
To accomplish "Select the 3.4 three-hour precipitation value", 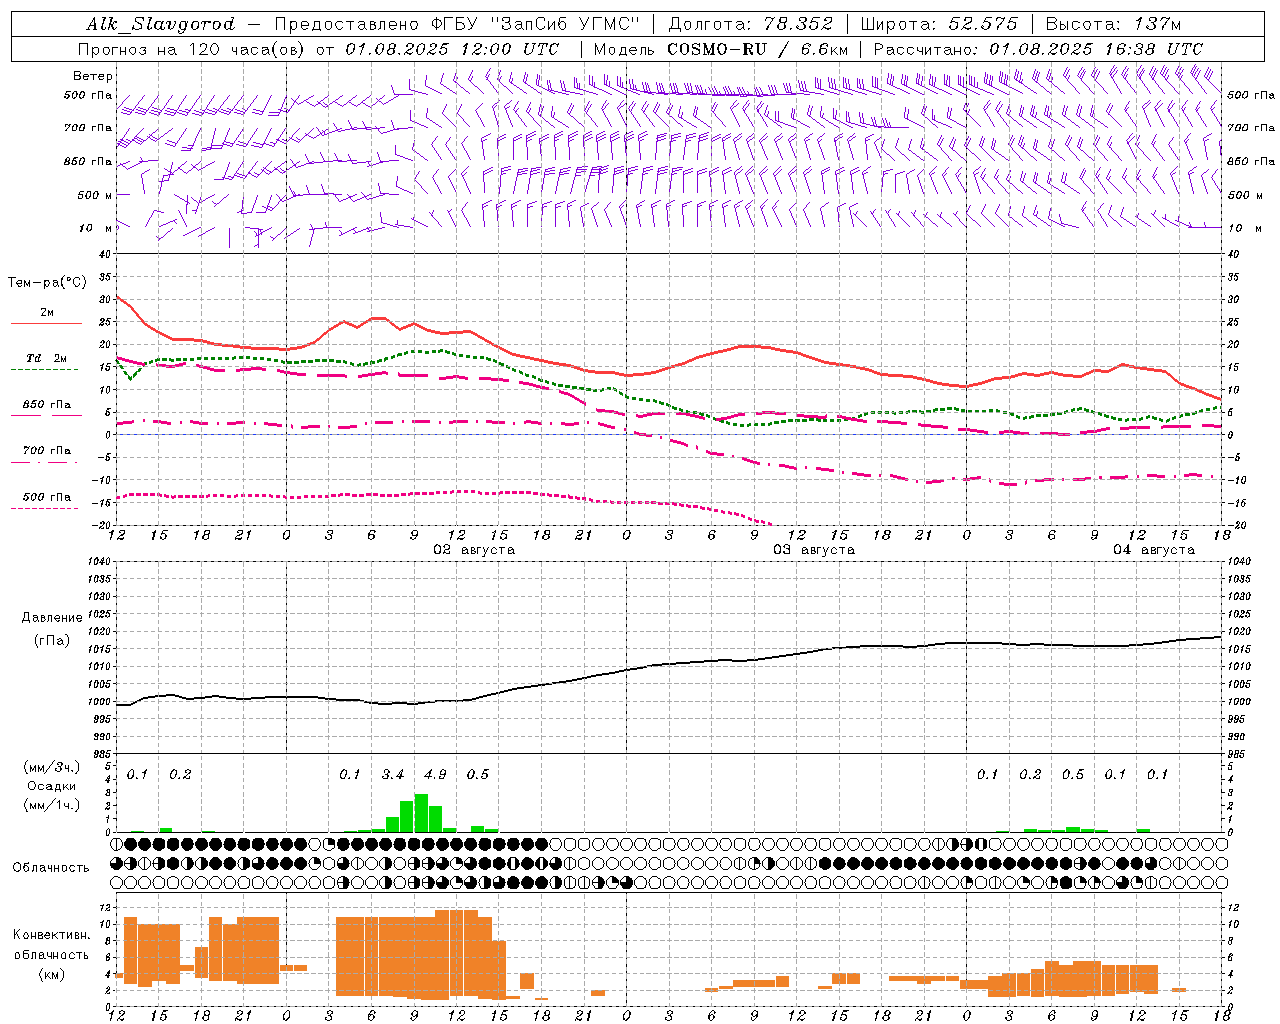I will (393, 775).
